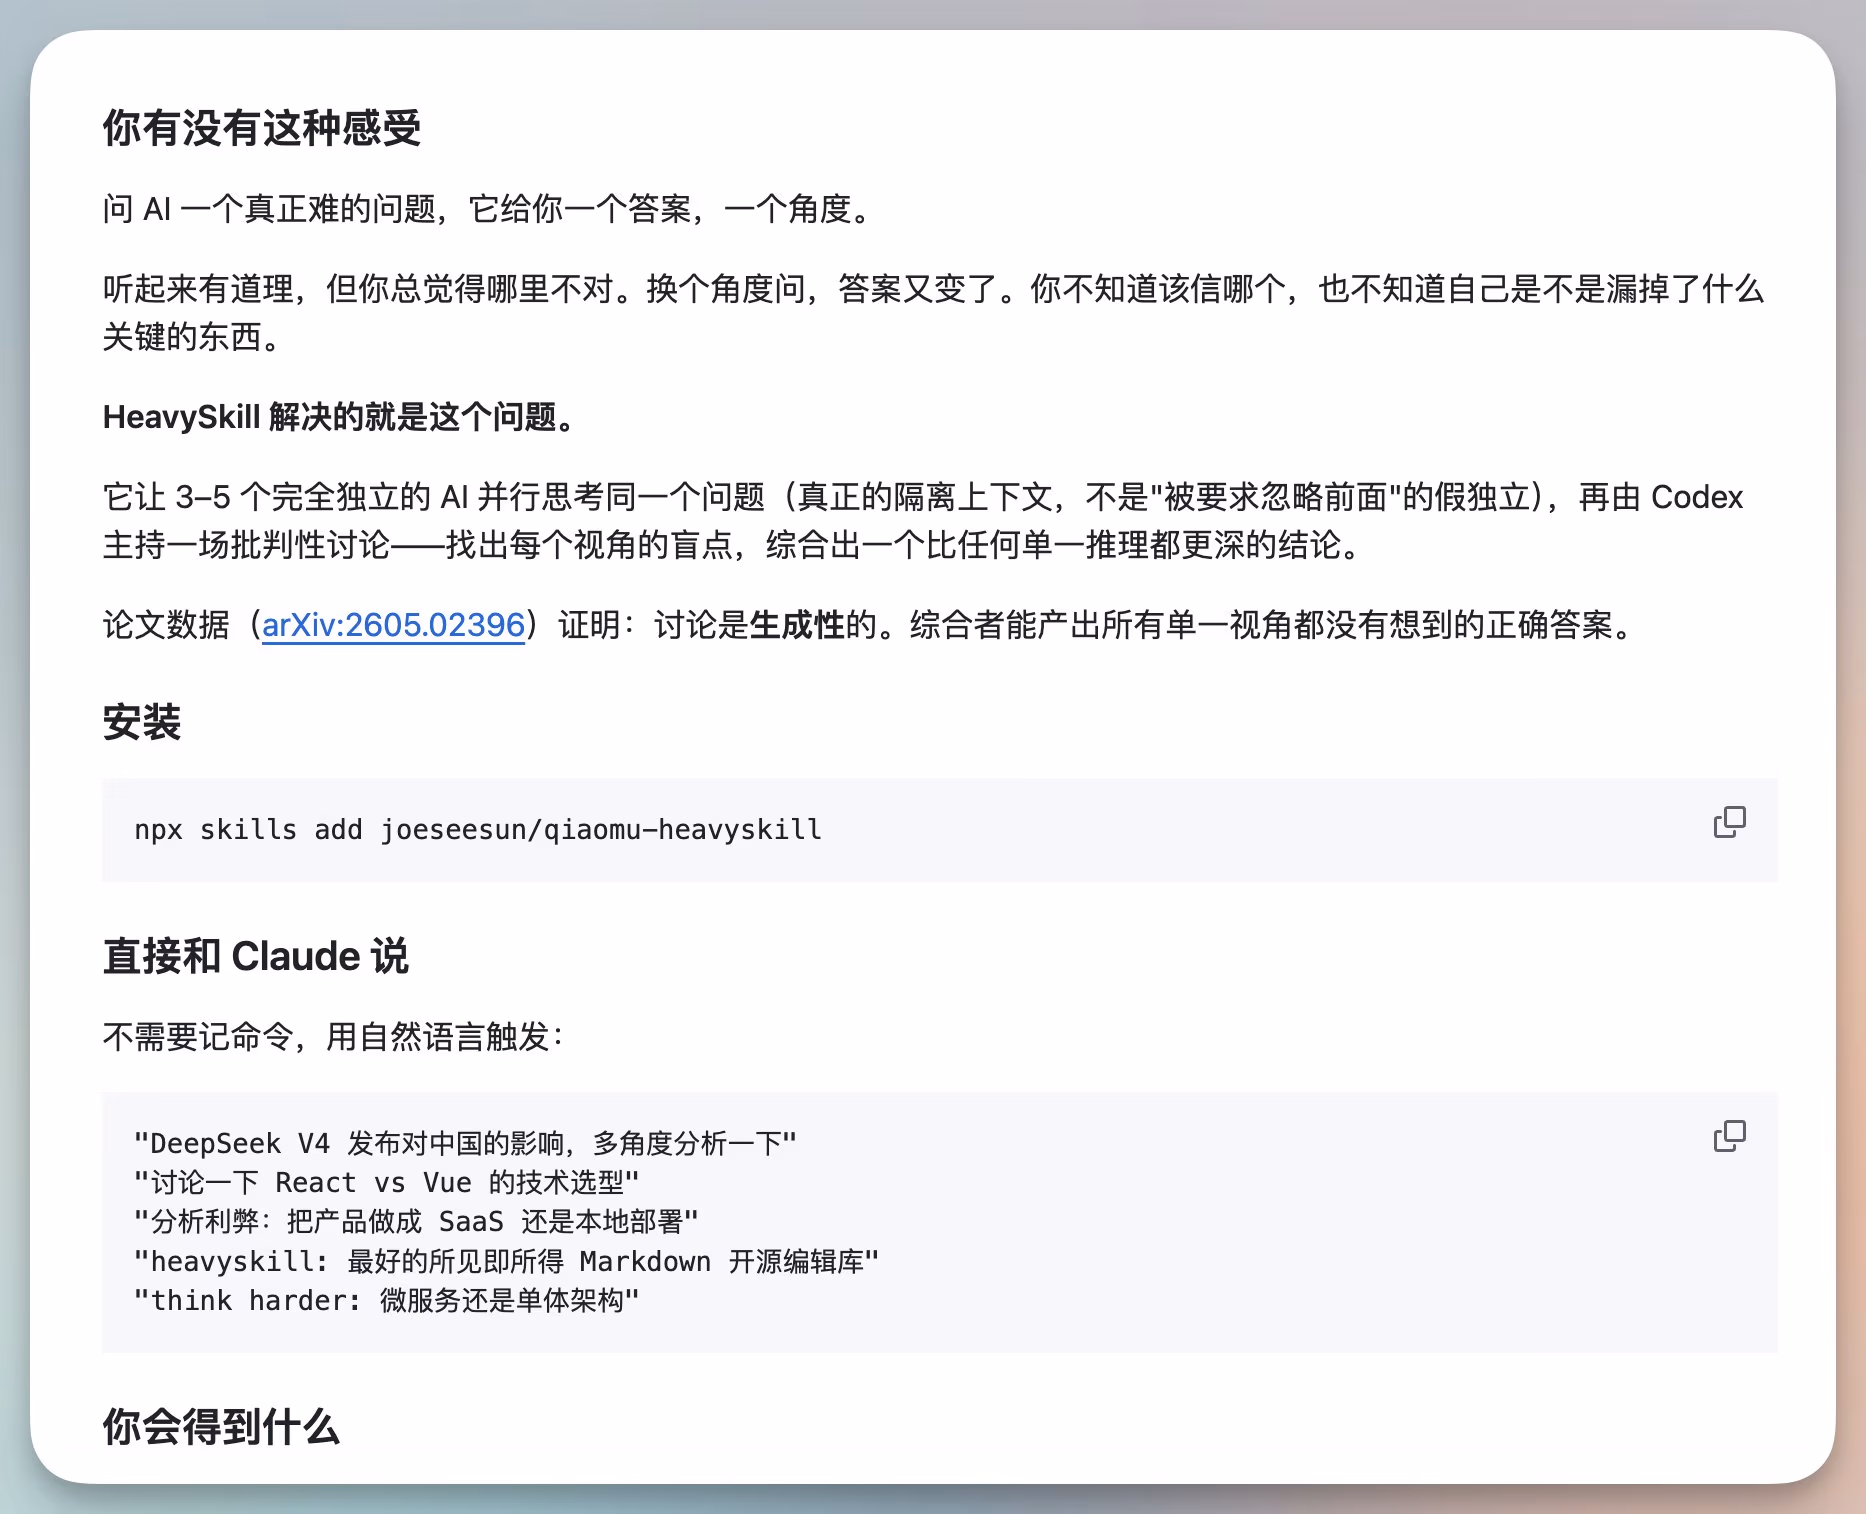Click the heading 你有没有这种感受
The height and width of the screenshot is (1514, 1866).
point(262,128)
